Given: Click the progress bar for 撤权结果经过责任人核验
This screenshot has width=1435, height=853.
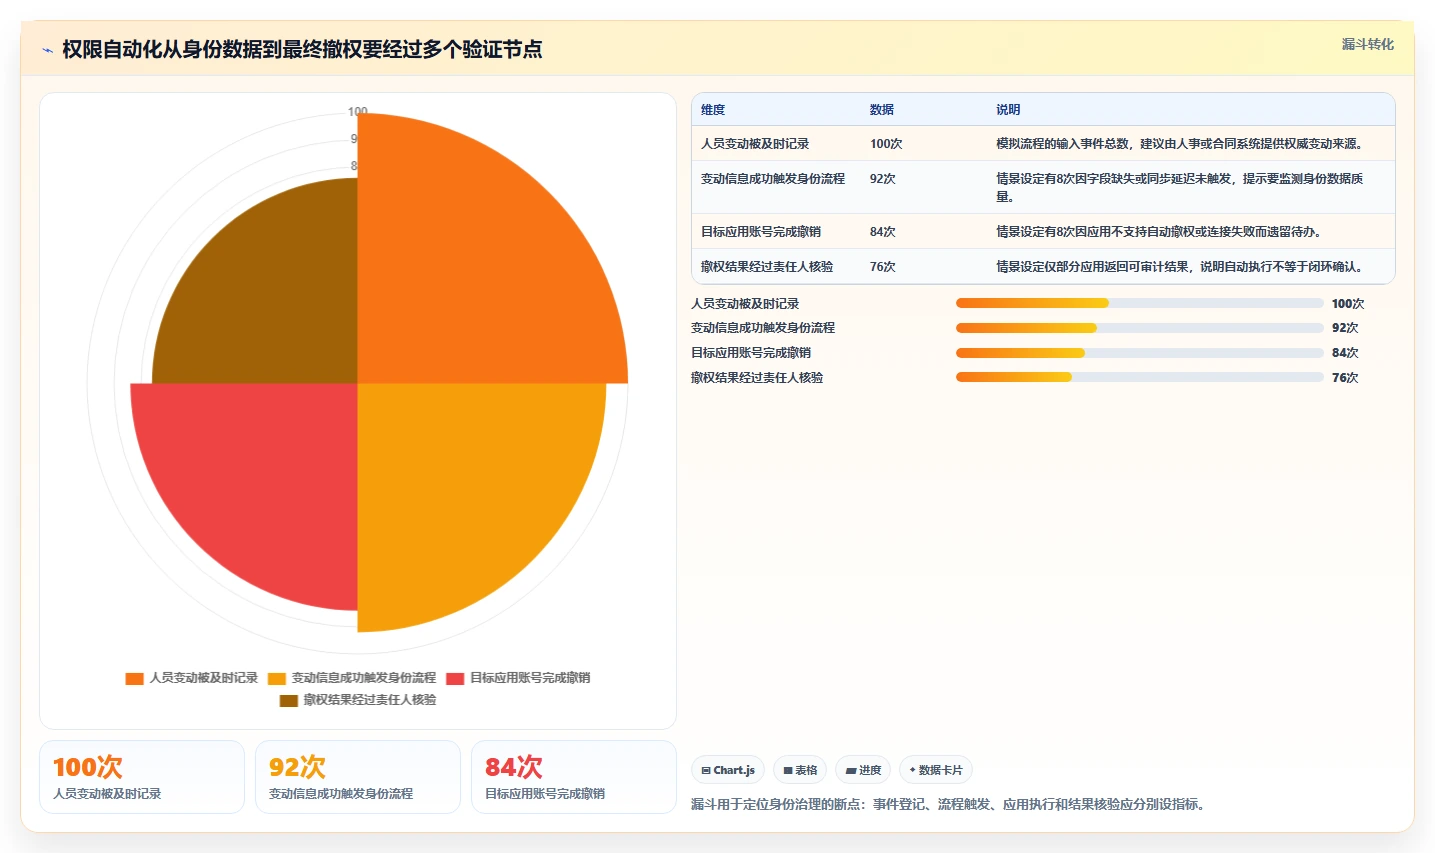Looking at the screenshot, I should point(1140,377).
